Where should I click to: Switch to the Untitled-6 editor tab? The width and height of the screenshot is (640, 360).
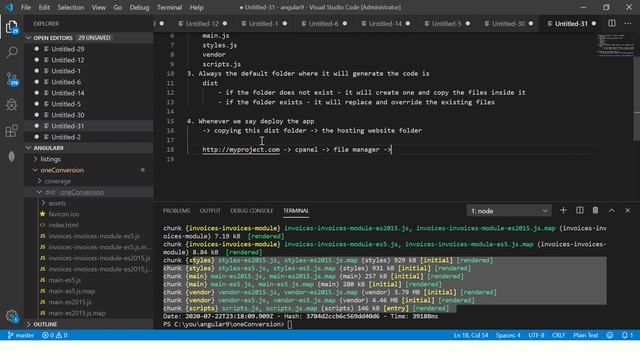[x=324, y=24]
